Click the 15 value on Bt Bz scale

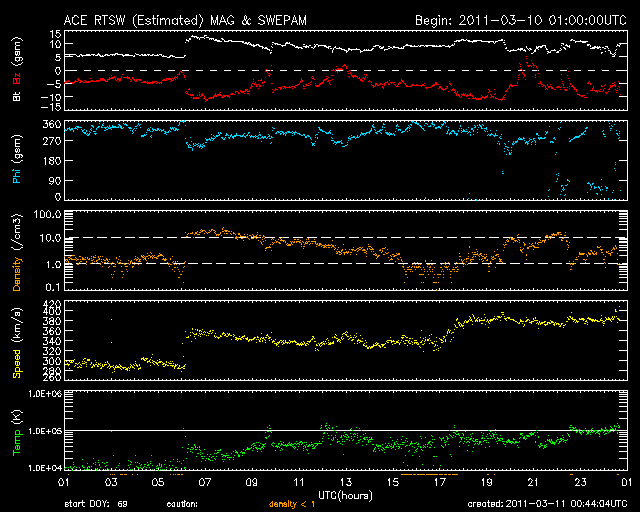tap(56, 34)
